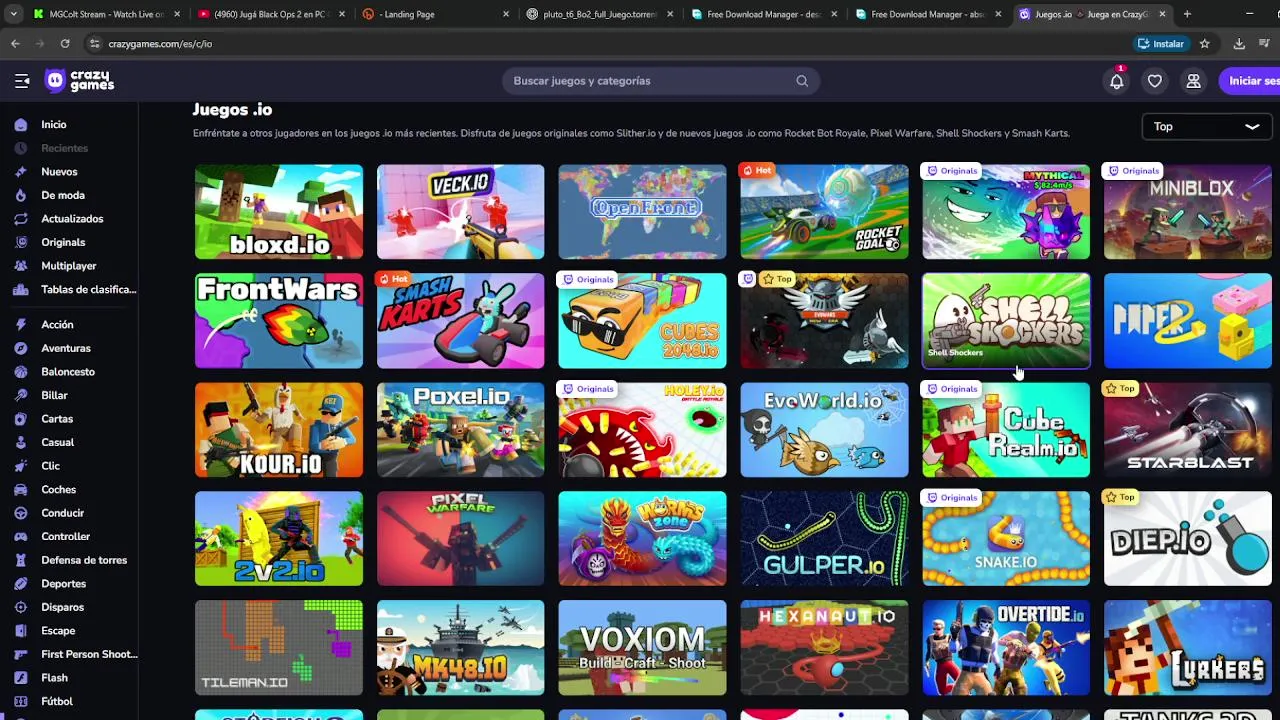Click the browser address bar URL
Viewport: 1280px width, 720px height.
(x=160, y=44)
